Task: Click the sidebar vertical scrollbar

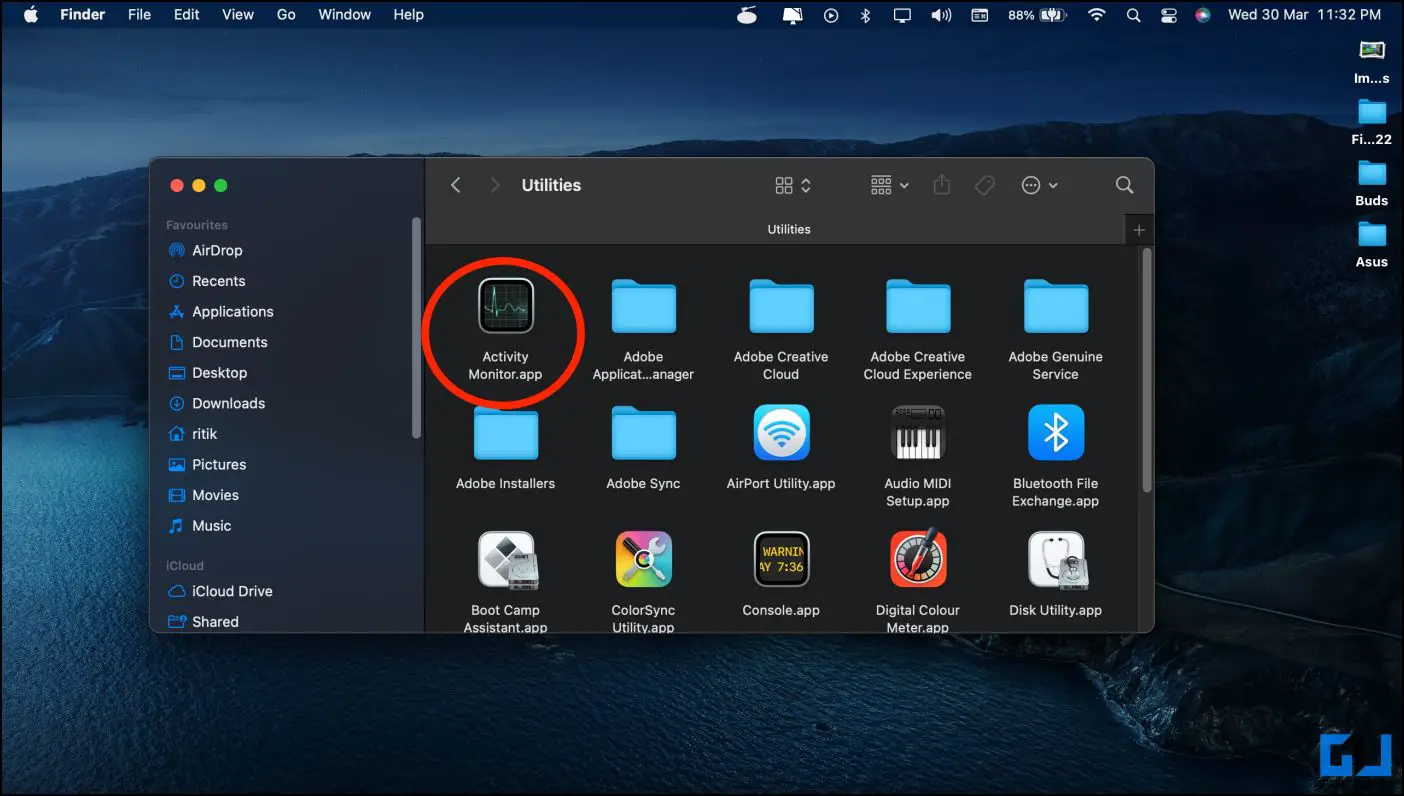Action: click(x=416, y=328)
